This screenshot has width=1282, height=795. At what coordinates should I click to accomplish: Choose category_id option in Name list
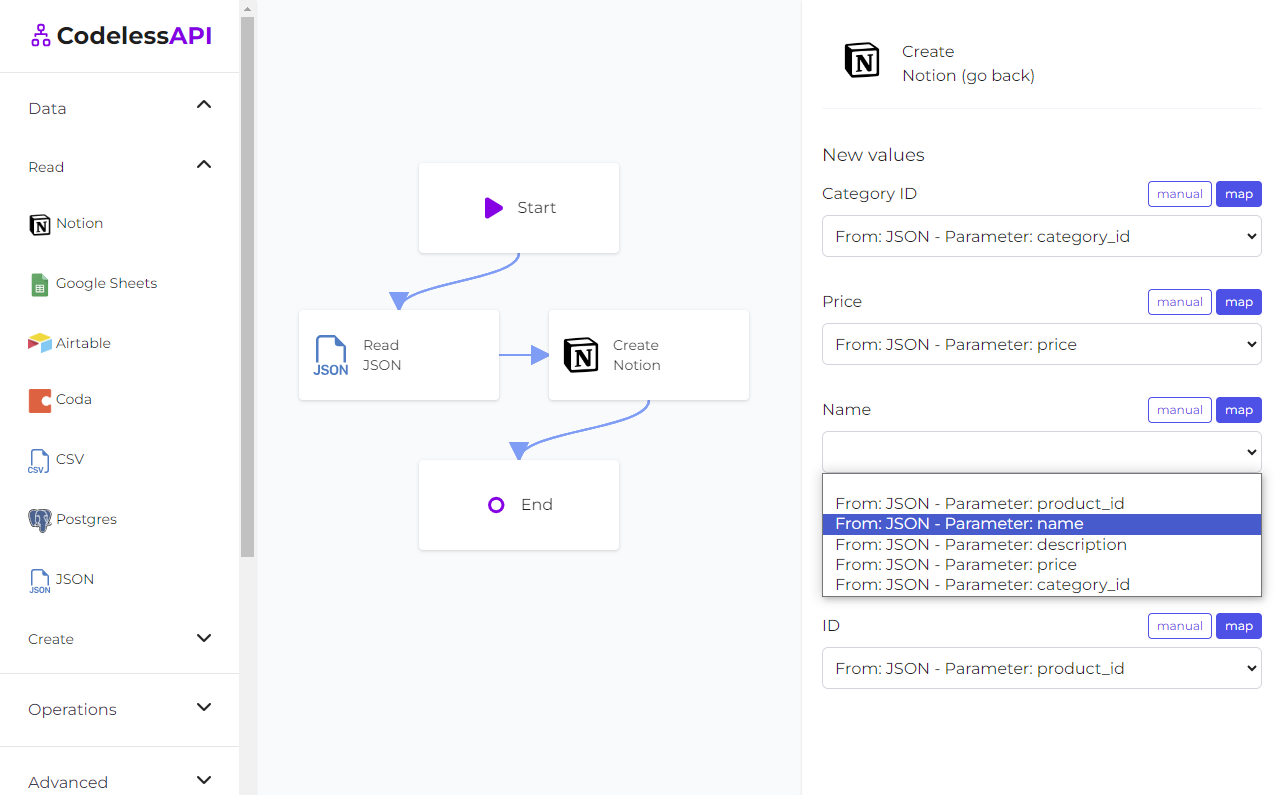click(1042, 585)
